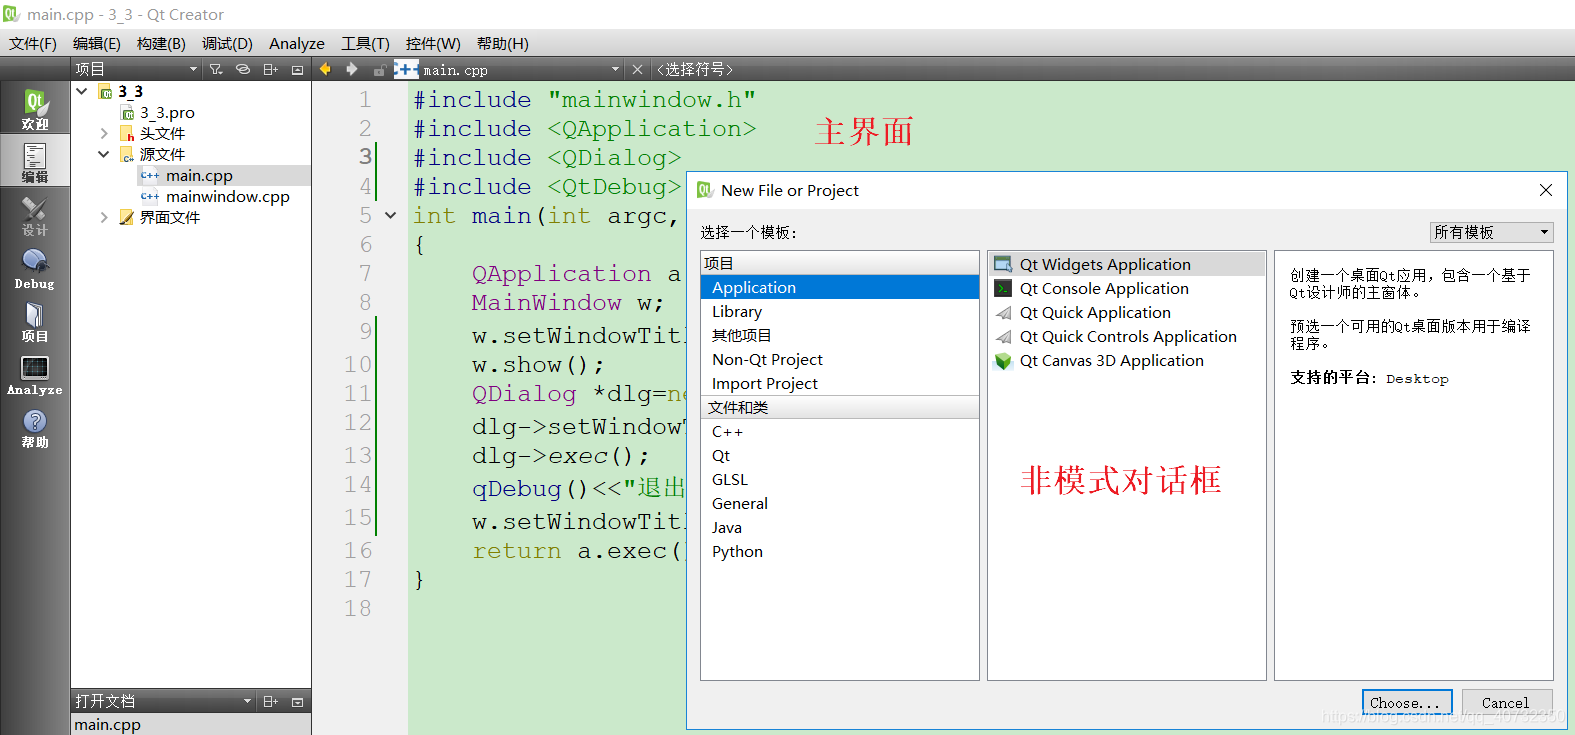1575x735 pixels.
Task: Open the 文件(F) menu
Action: [33, 43]
